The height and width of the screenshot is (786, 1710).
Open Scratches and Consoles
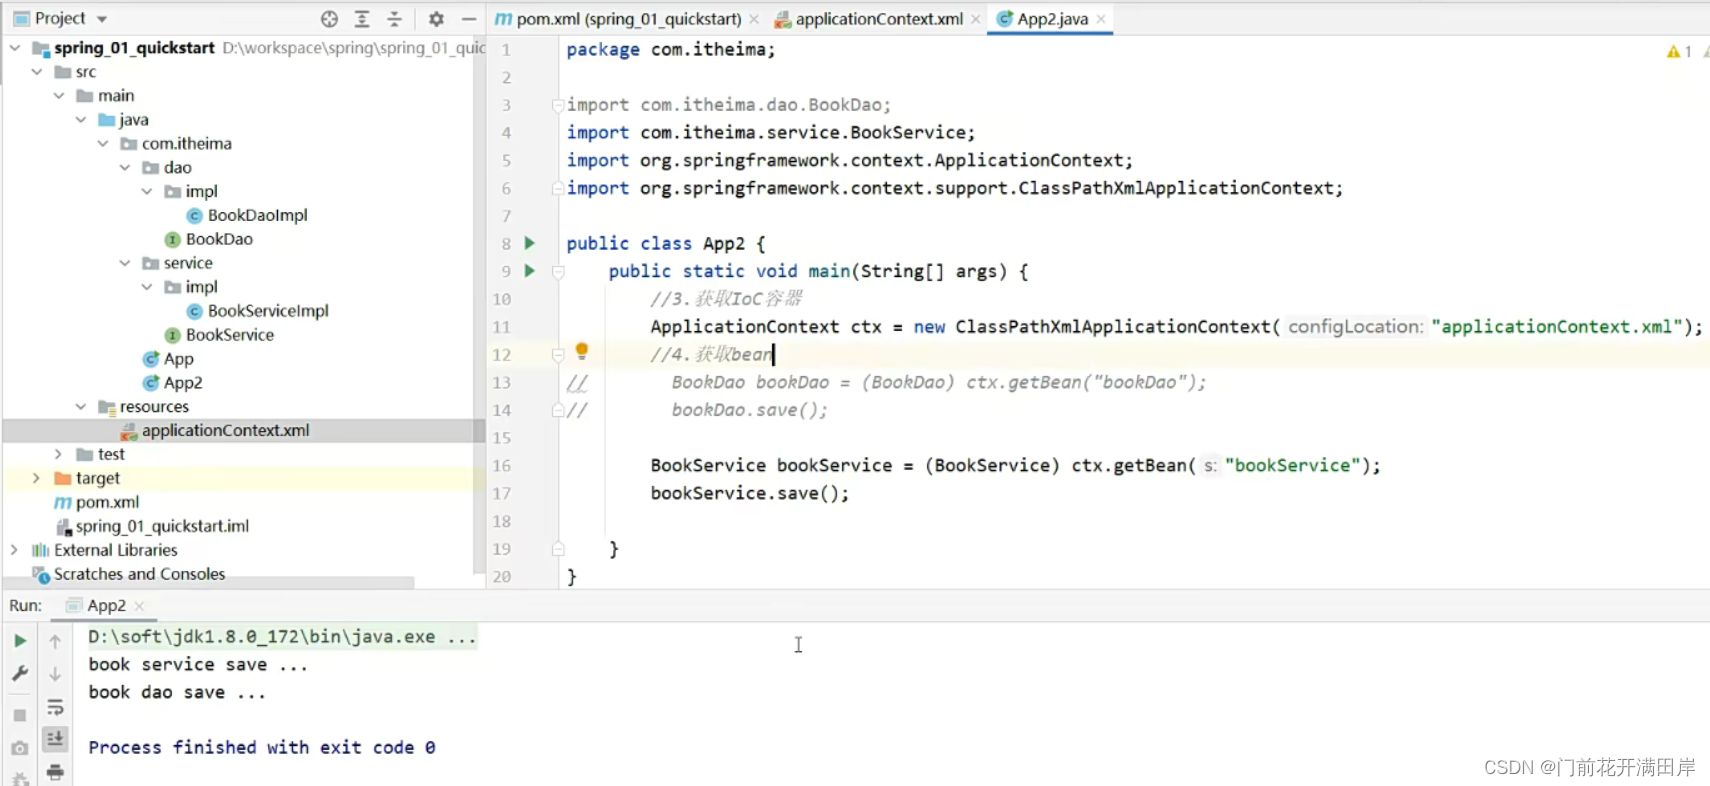(x=139, y=574)
